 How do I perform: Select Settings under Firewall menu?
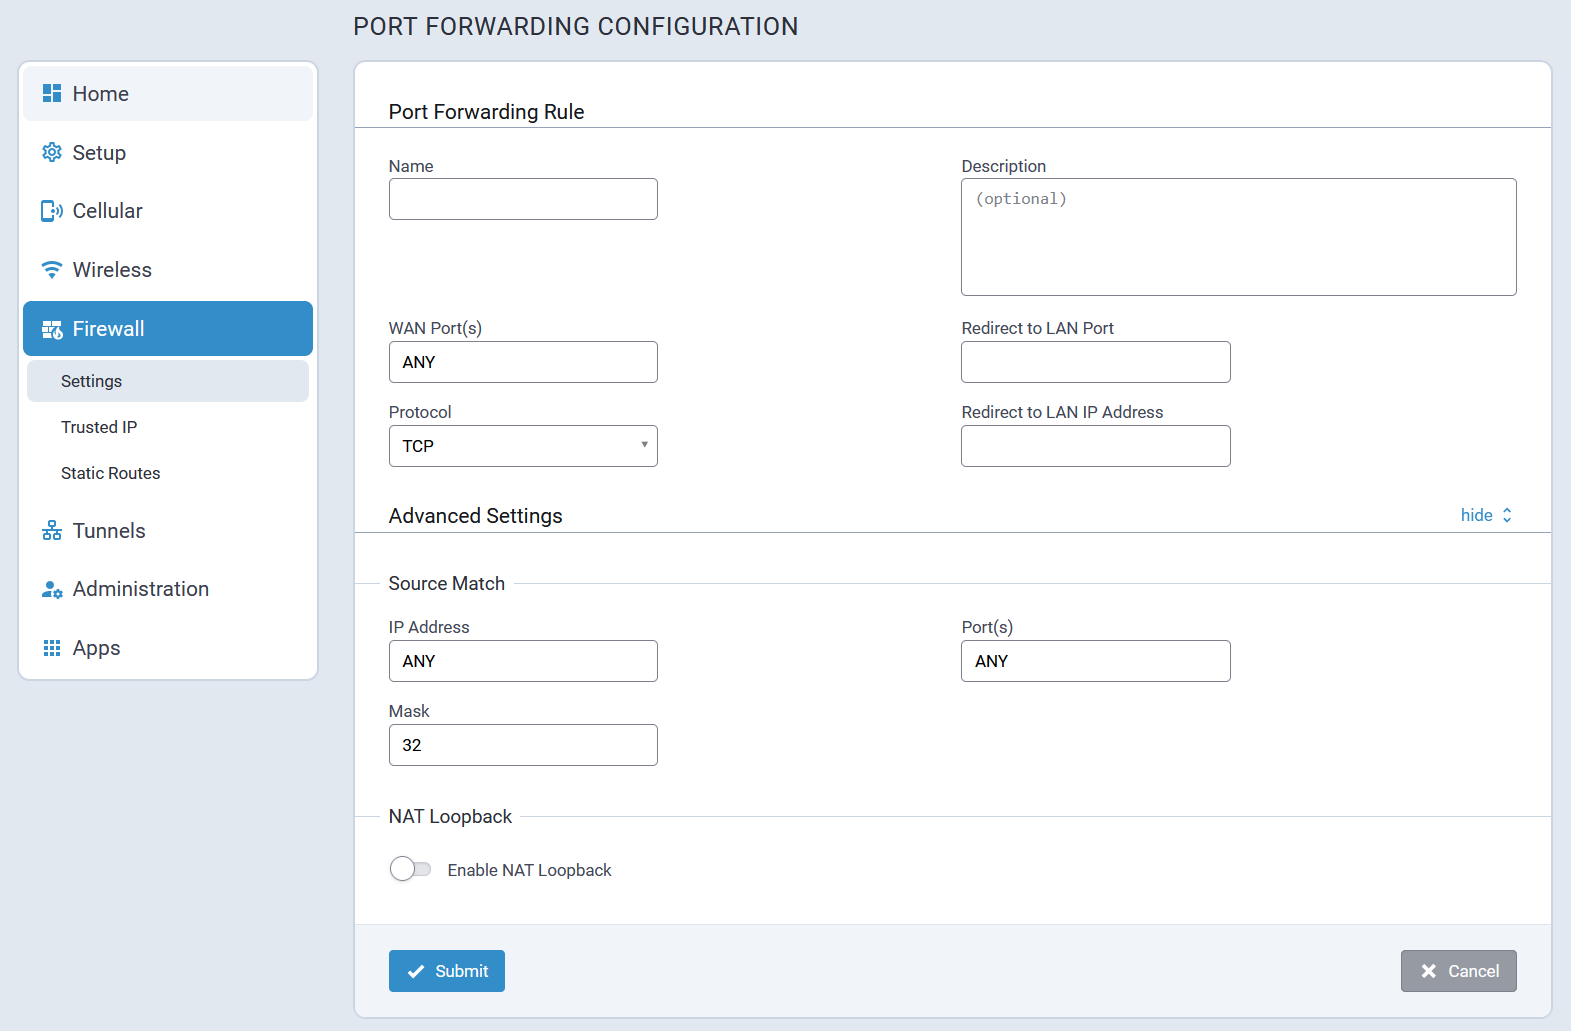(x=91, y=381)
